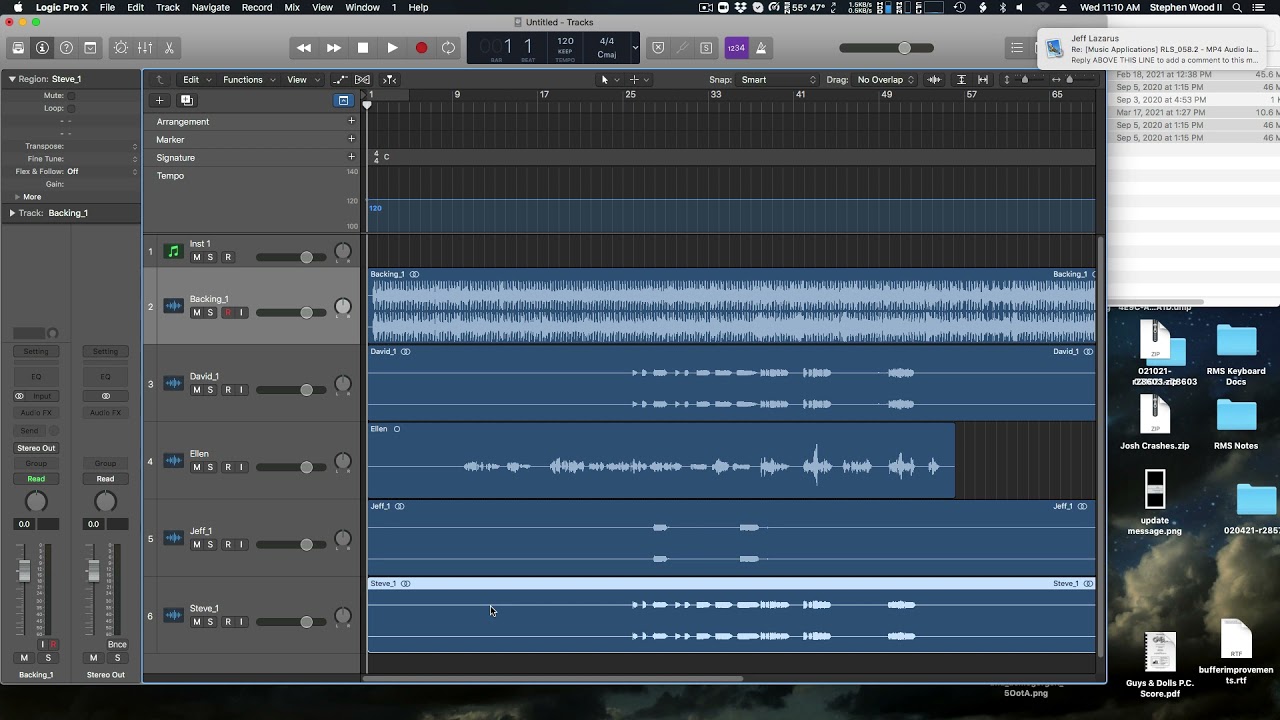Click the Bnce bounce button
The width and height of the screenshot is (1280, 720).
[x=117, y=645]
